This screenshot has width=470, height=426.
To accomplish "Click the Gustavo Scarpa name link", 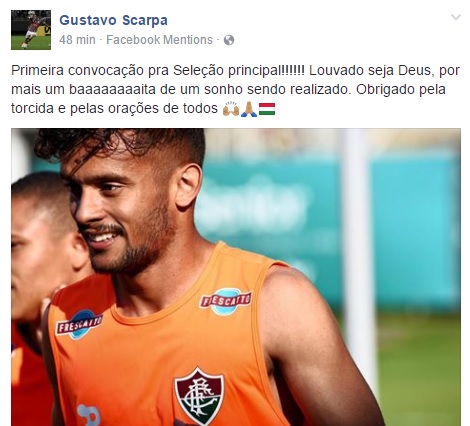I will [x=113, y=20].
